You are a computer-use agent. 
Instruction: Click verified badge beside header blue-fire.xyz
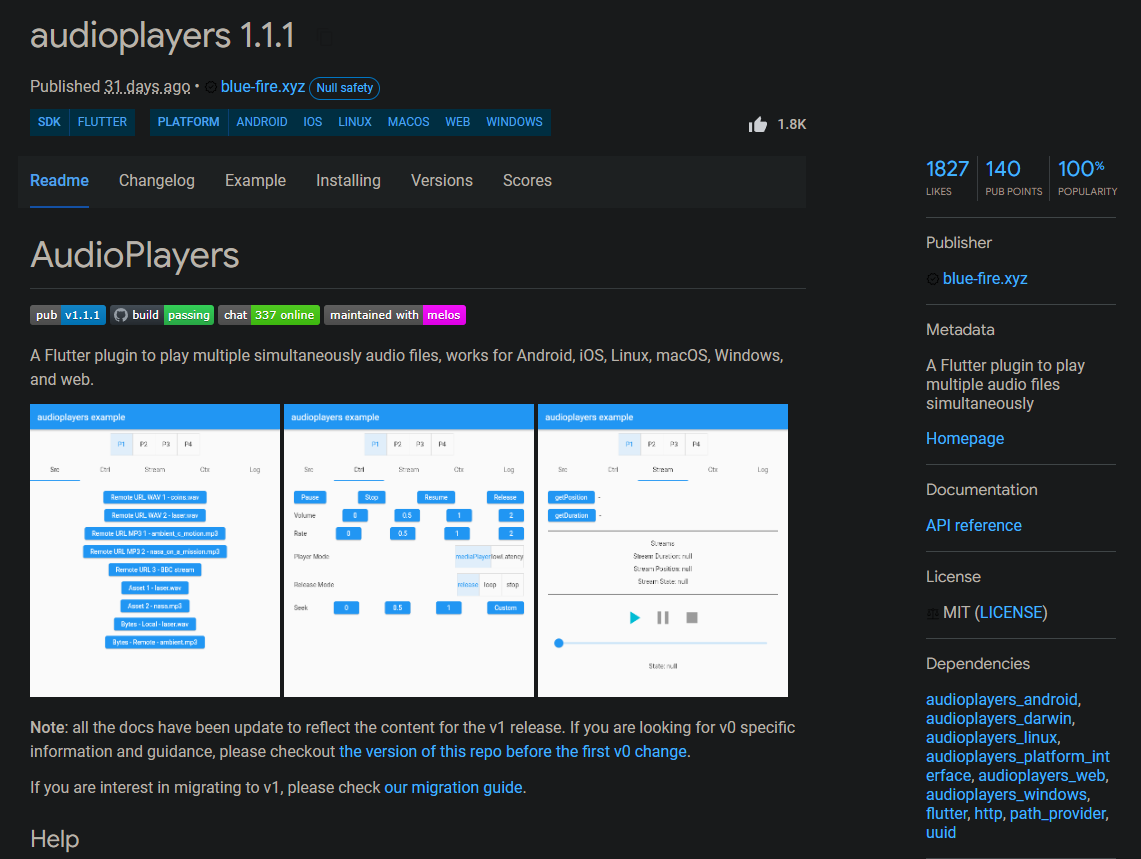(x=210, y=87)
